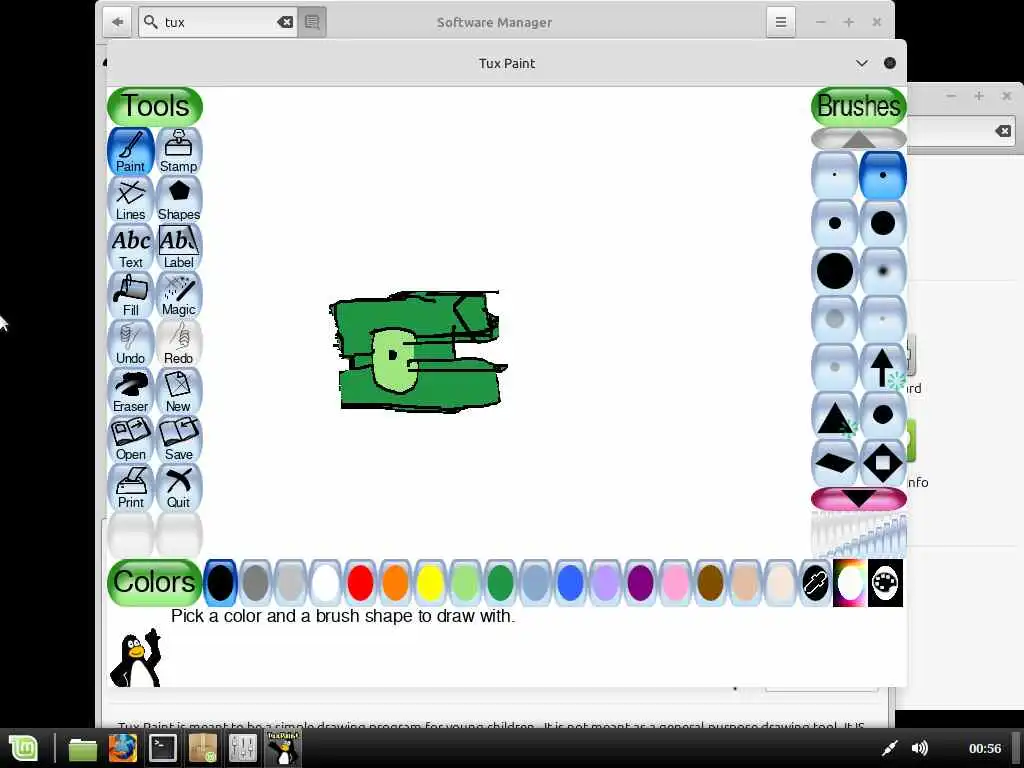1024x768 pixels.
Task: Open the color mixer palette
Action: [886, 583]
